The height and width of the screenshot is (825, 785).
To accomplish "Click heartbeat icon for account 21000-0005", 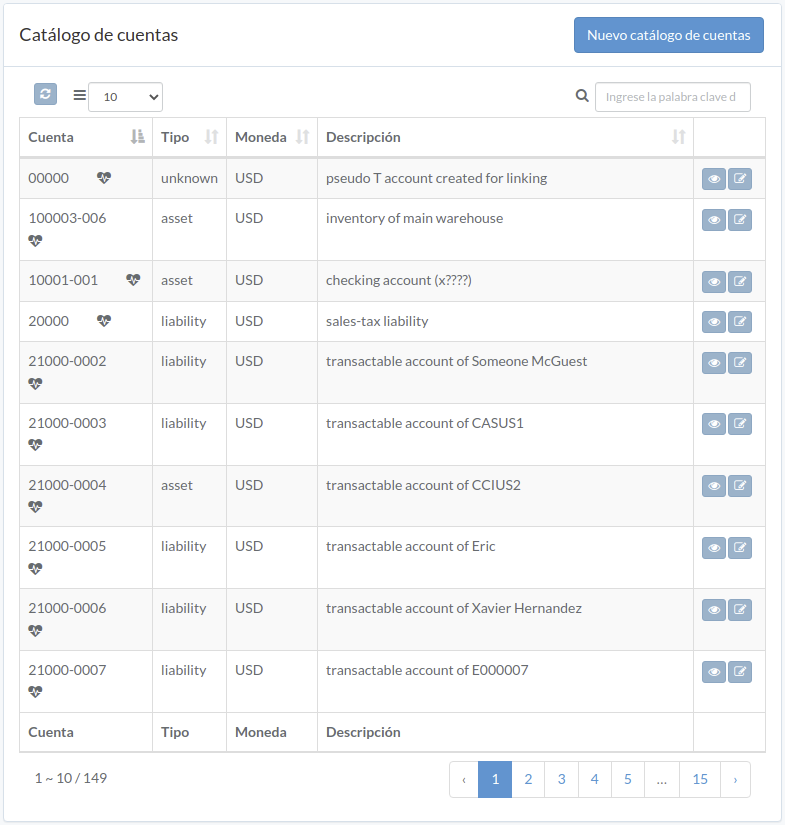I will 35,569.
